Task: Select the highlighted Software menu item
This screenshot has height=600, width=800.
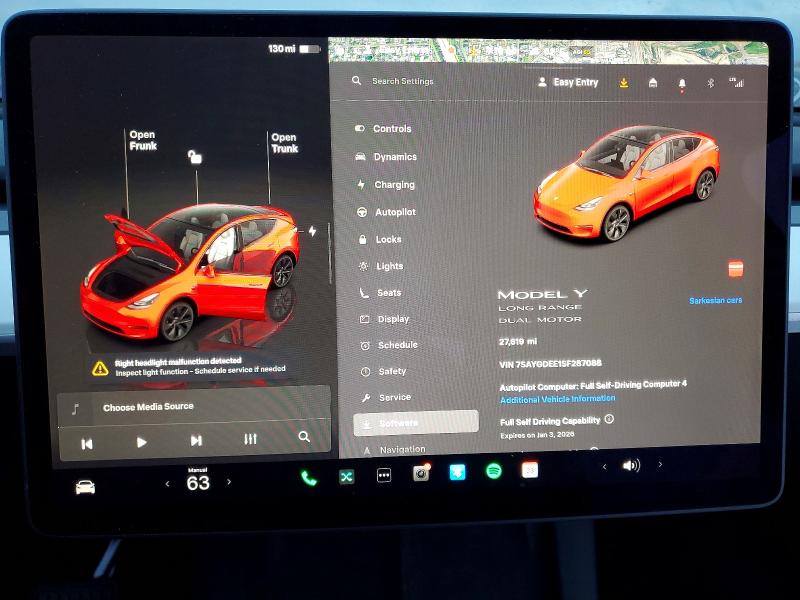Action: [416, 423]
